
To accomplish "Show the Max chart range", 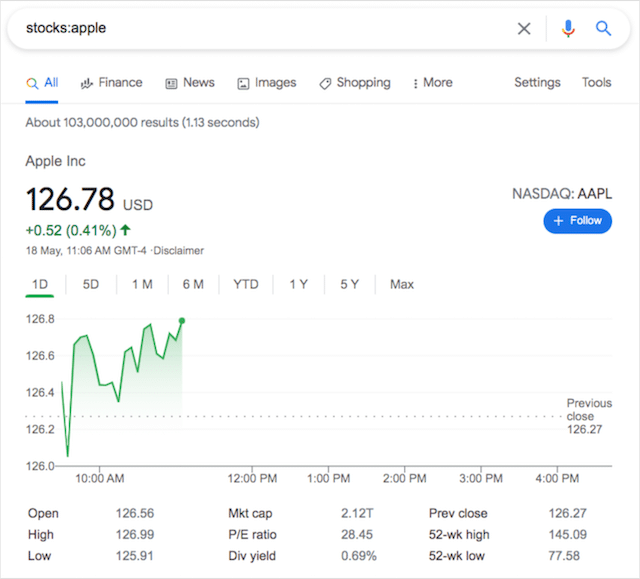I will (402, 284).
